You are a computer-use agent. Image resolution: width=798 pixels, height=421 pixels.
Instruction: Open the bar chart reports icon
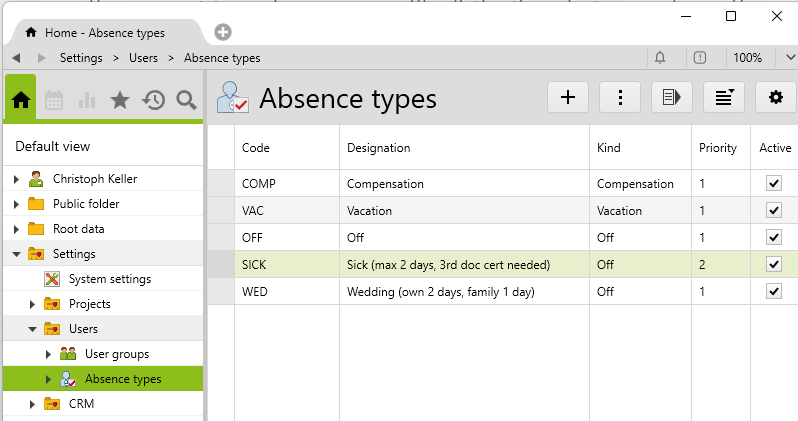(87, 99)
